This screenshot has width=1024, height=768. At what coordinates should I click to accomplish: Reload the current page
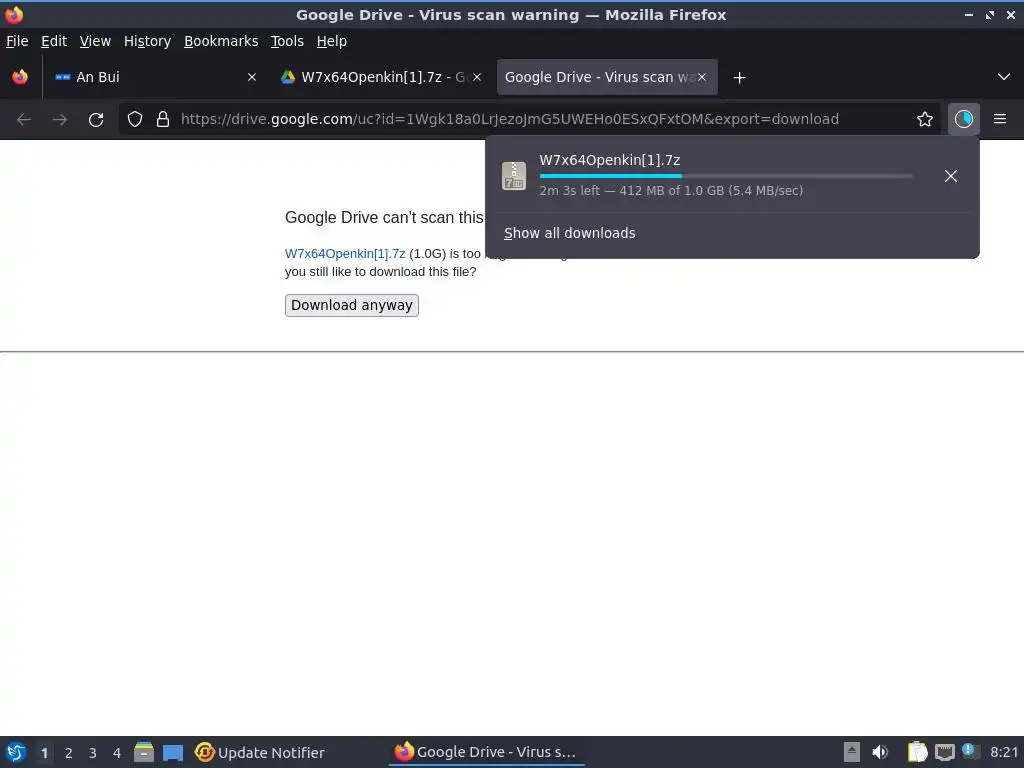pos(96,120)
